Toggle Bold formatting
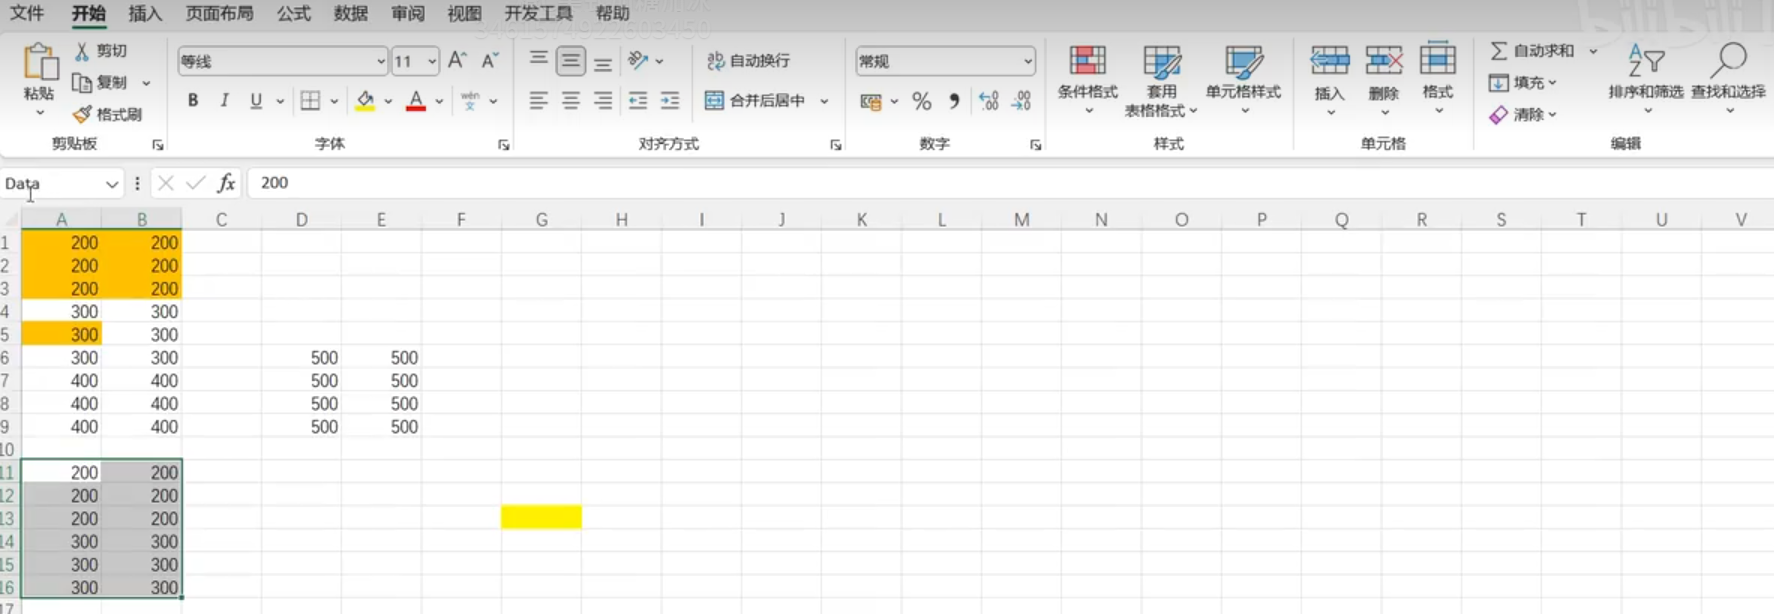1774x614 pixels. click(193, 101)
